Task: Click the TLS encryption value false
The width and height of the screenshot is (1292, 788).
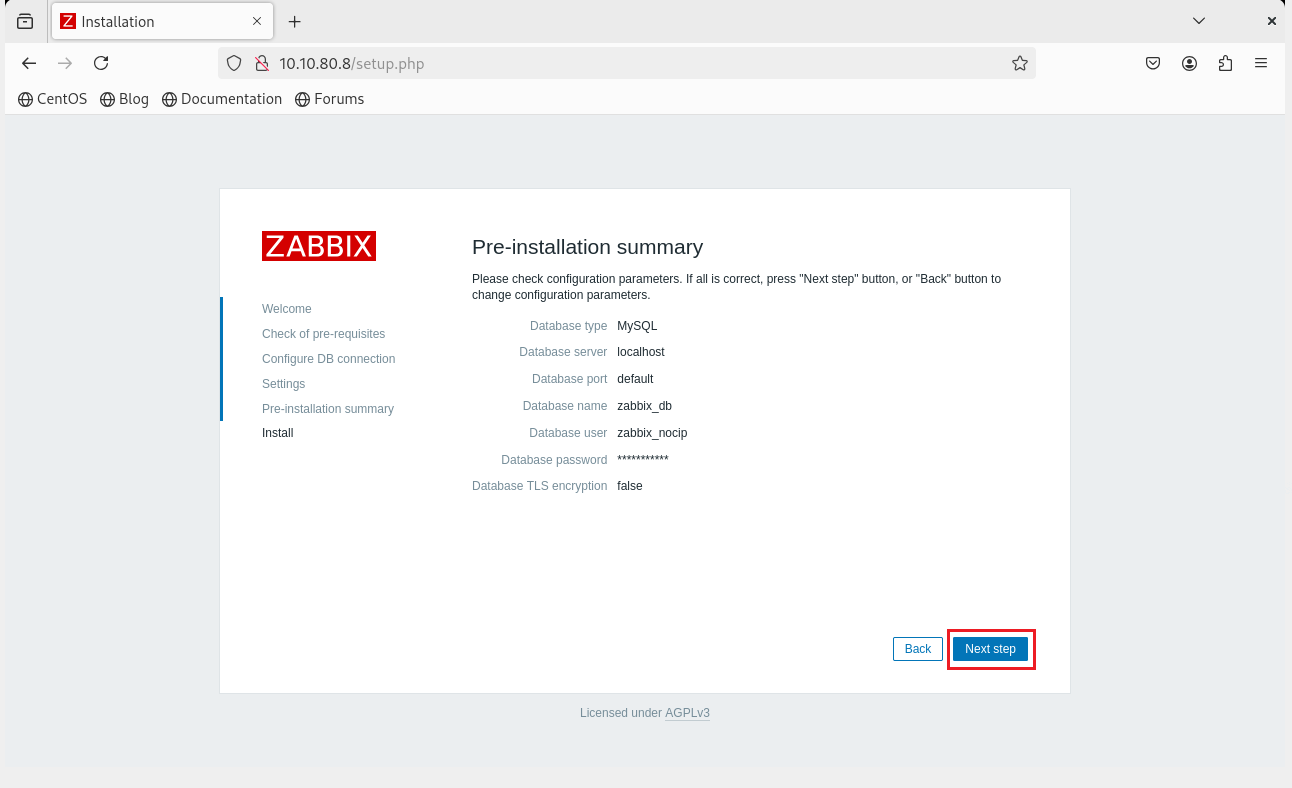Action: (x=630, y=486)
